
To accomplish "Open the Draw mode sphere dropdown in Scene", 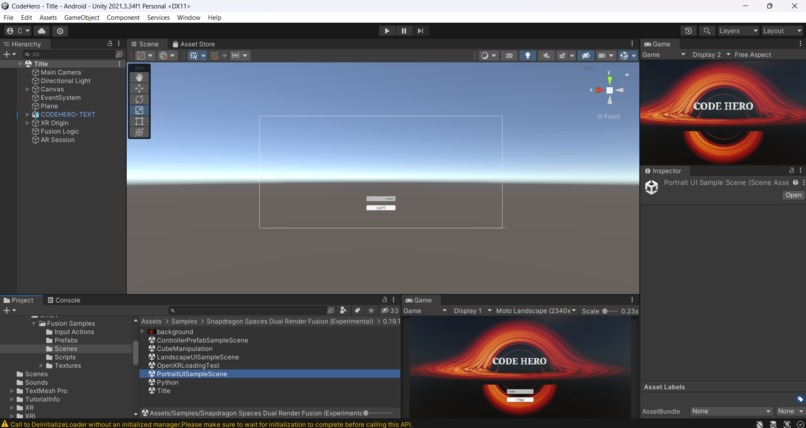I will tap(488, 55).
